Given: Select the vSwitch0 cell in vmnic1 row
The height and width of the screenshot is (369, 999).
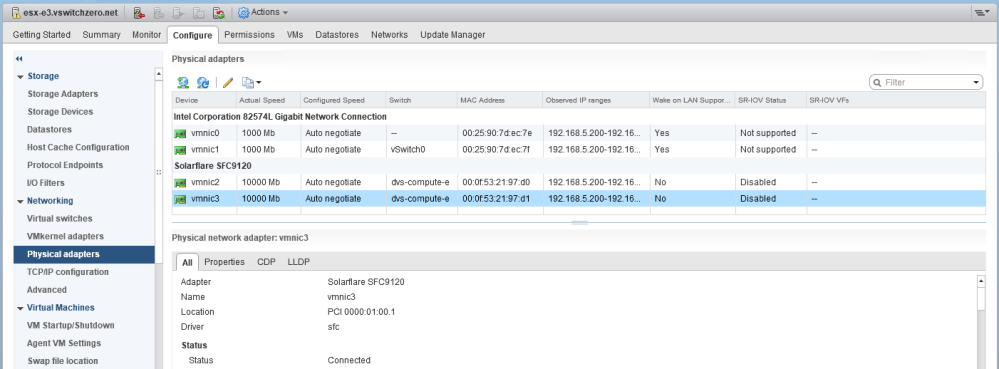Looking at the screenshot, I should (408, 150).
